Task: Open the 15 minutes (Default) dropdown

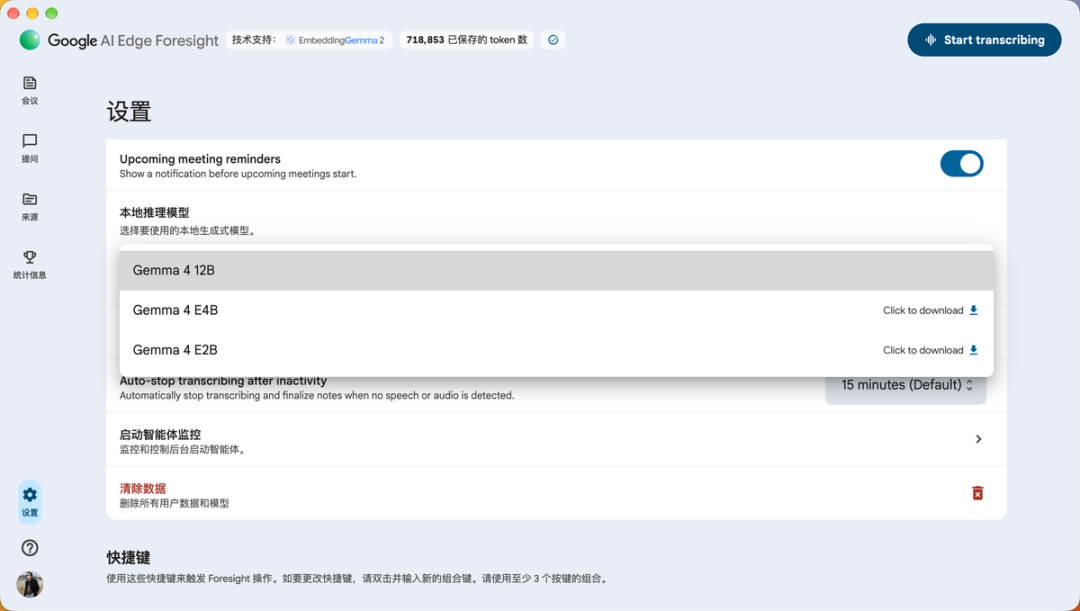Action: (906, 386)
